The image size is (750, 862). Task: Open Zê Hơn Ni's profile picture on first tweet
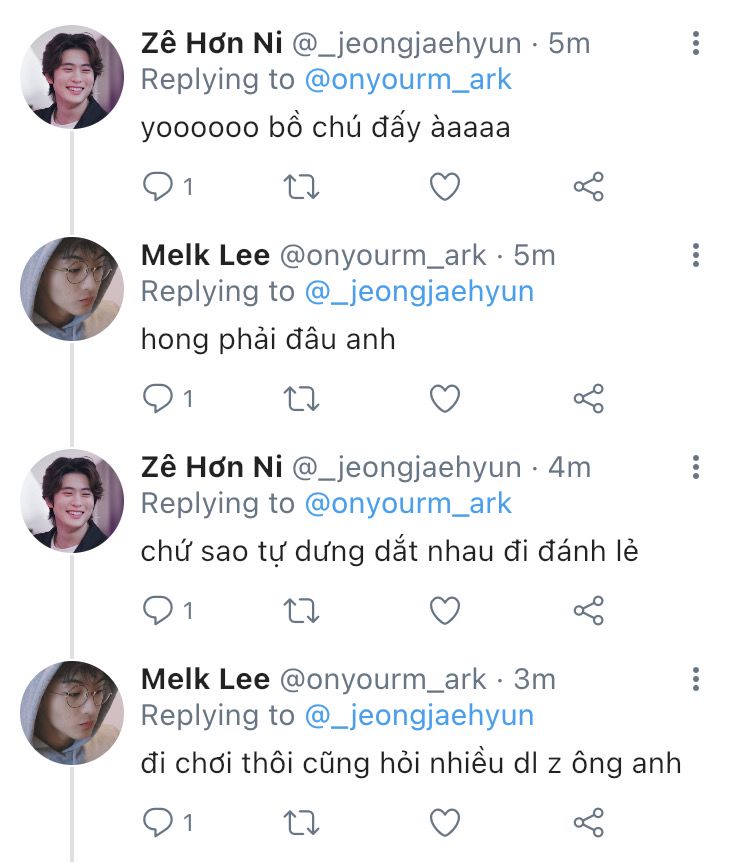[x=72, y=77]
